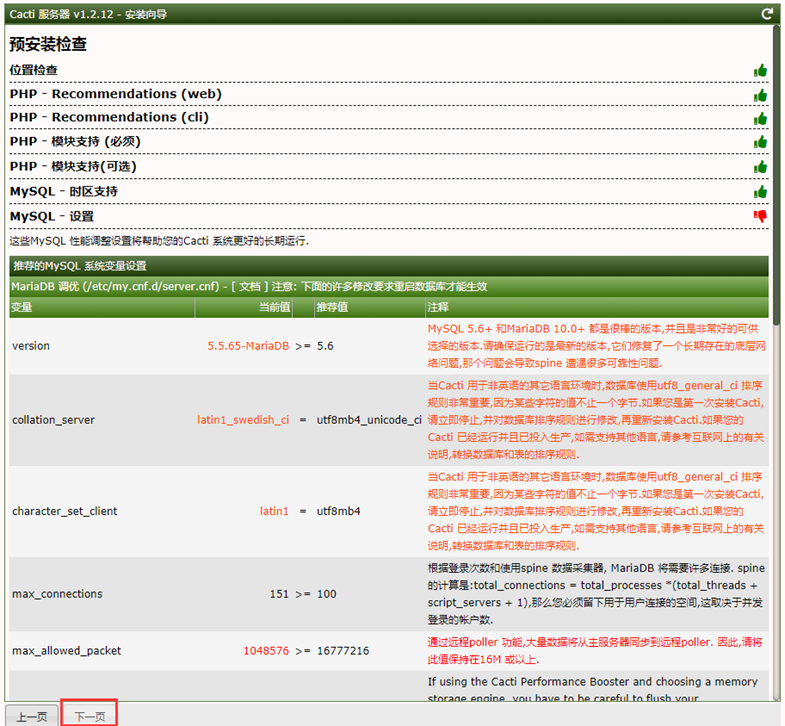Click recommended value utf8mb4
The width and height of the screenshot is (785, 726).
click(338, 511)
